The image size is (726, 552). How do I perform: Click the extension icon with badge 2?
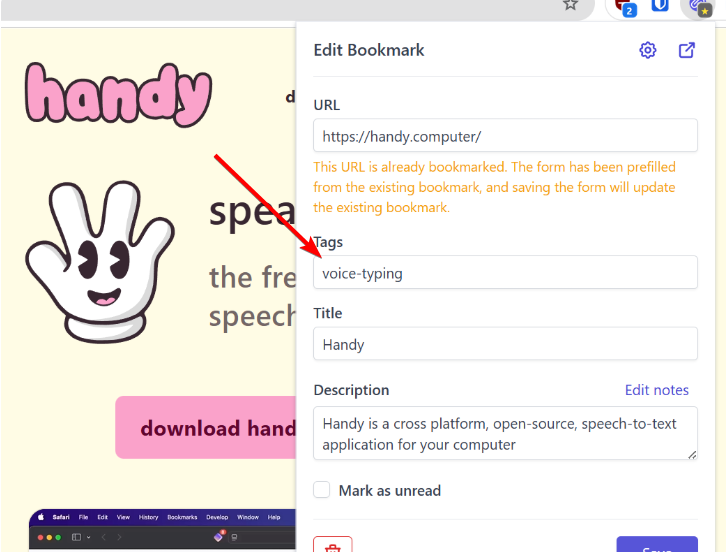click(625, 7)
